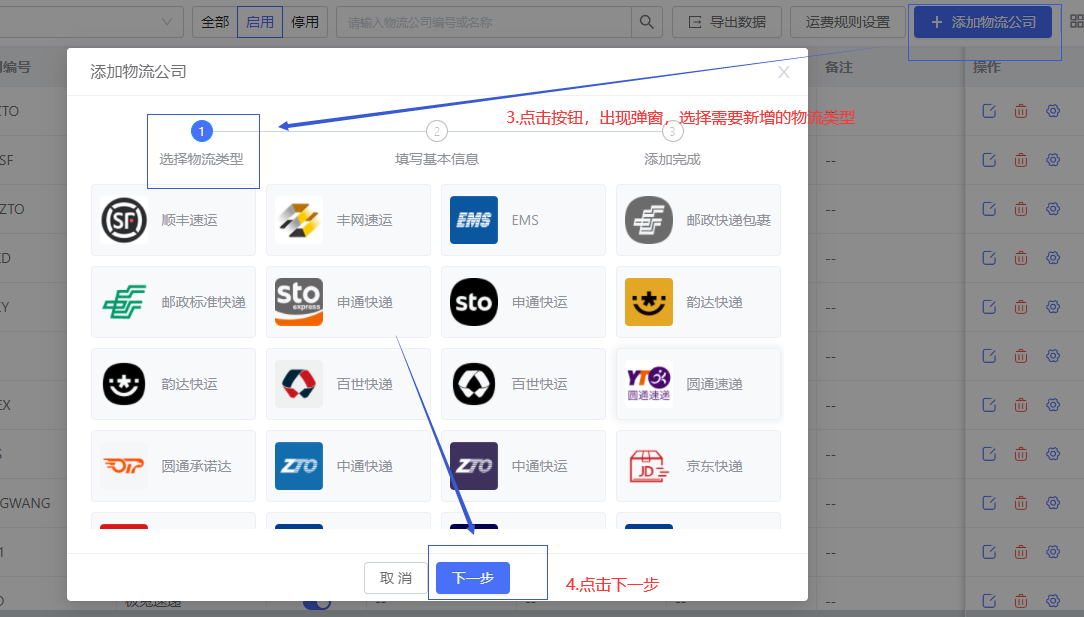Choose the 邮政标准快递 card
1084x617 pixels.
tap(174, 302)
